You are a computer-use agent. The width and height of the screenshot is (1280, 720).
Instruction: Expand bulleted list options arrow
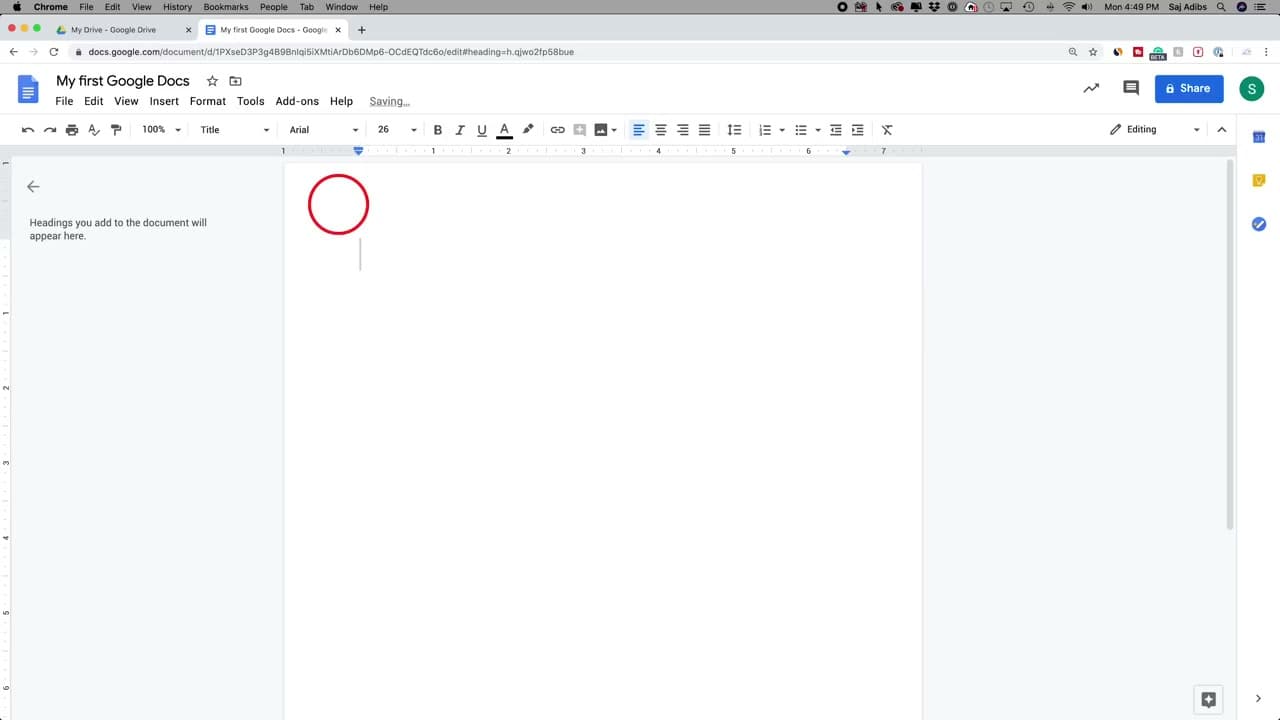pyautogui.click(x=818, y=130)
